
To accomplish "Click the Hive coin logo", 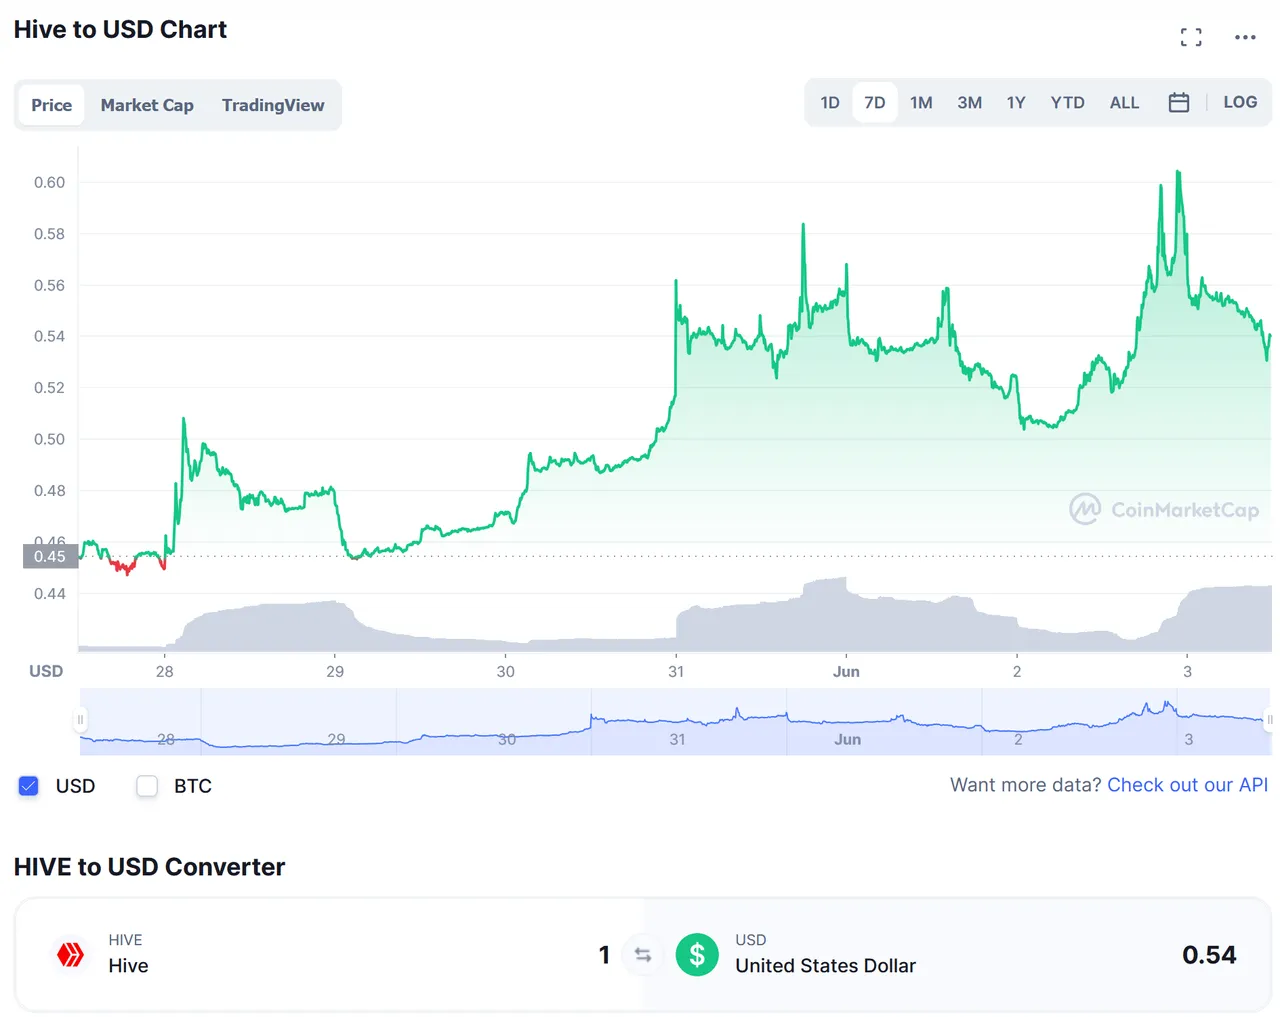I will (71, 954).
